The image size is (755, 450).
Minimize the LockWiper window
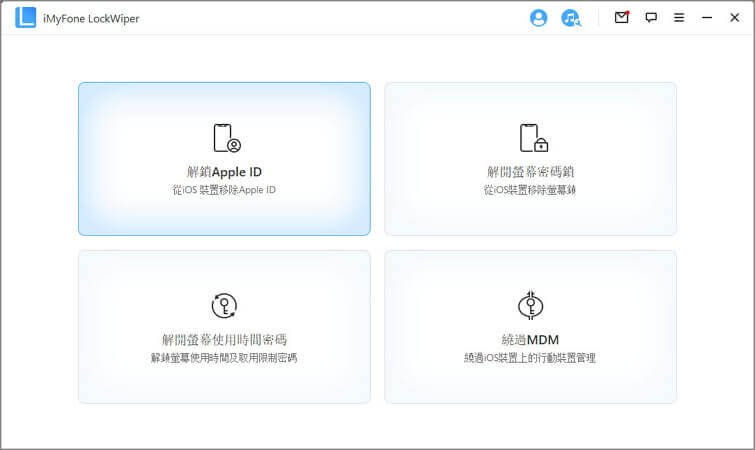707,18
